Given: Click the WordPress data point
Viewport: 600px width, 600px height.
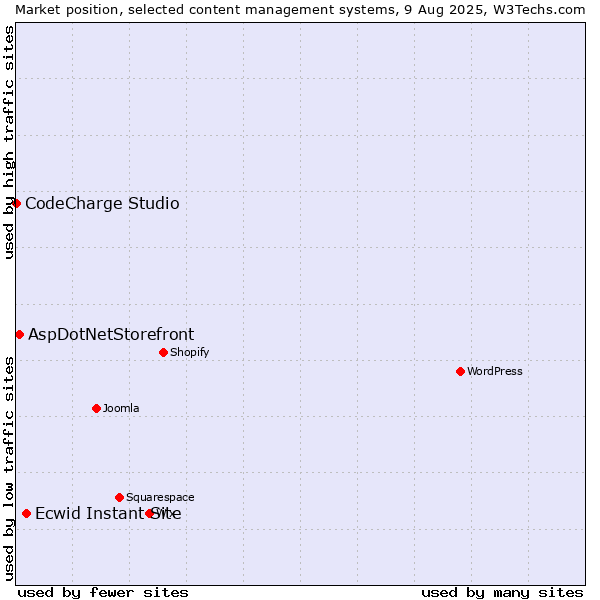Looking at the screenshot, I should tap(460, 372).
